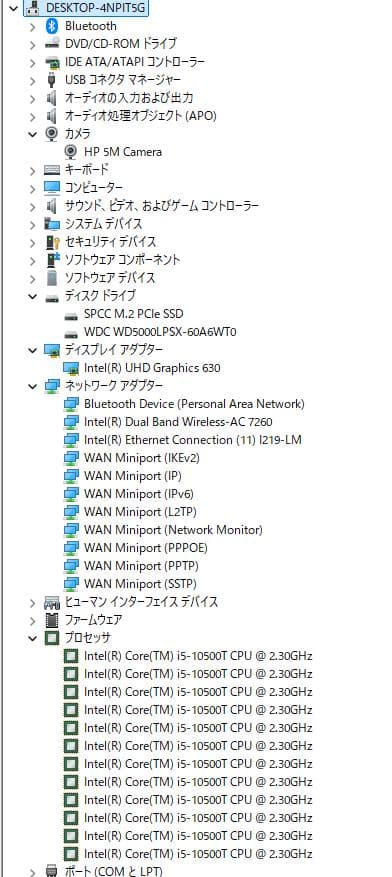The width and height of the screenshot is (392, 877).
Task: Select the IDE ATA/ATAPI コントローラー label
Action: pos(135,62)
